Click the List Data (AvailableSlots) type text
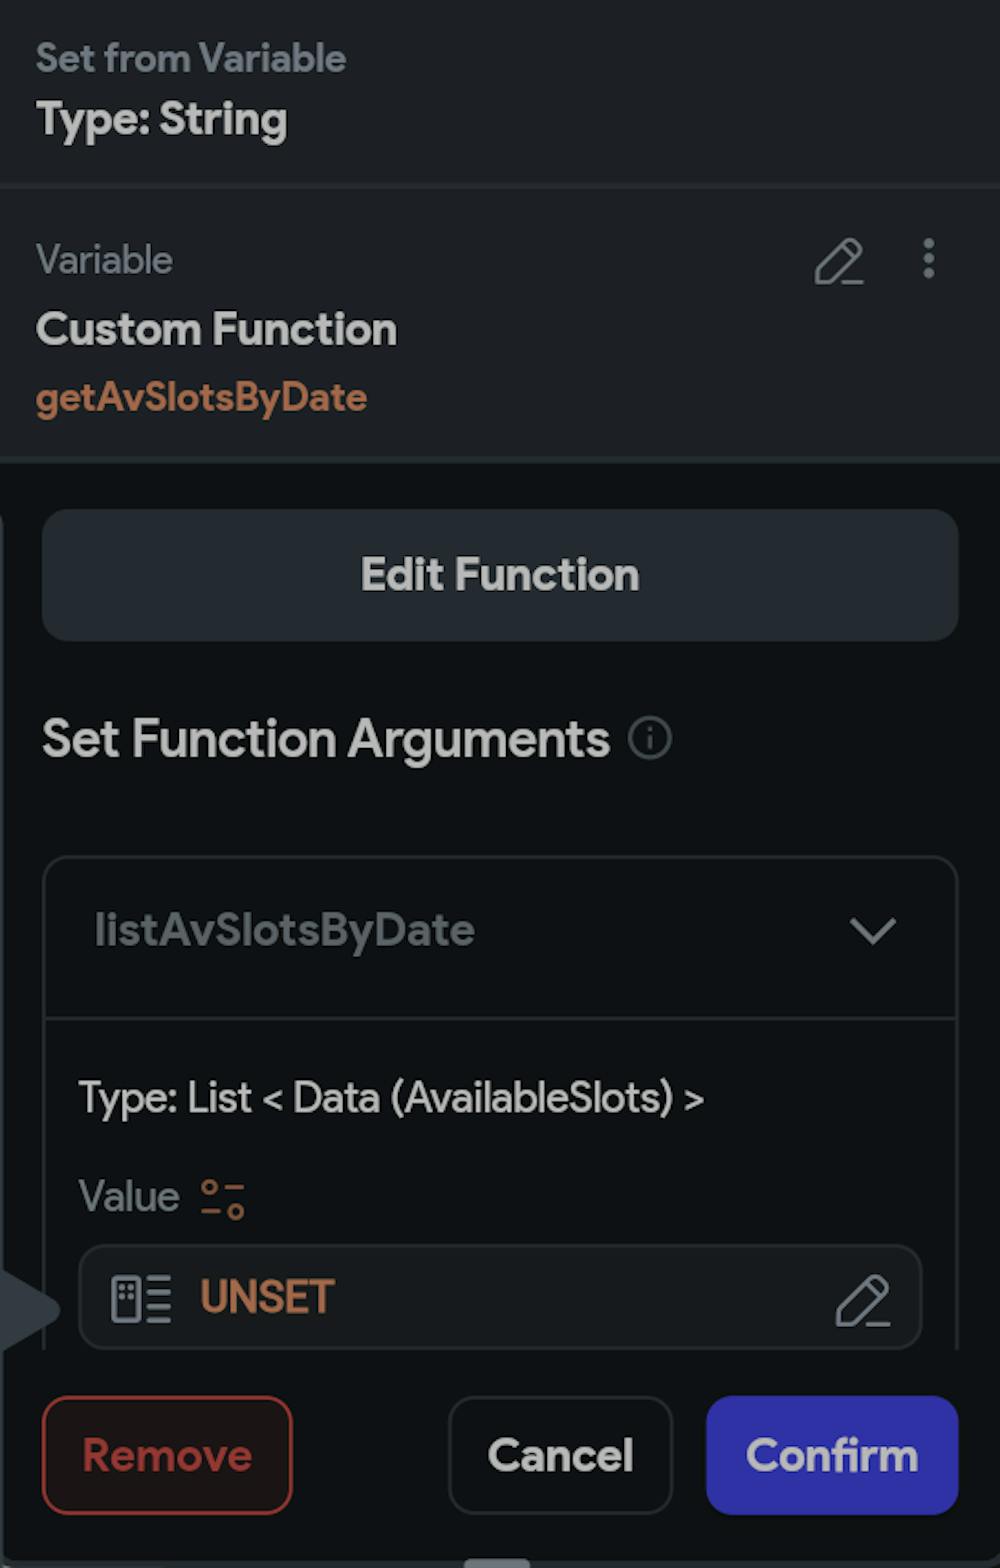This screenshot has width=1000, height=1568. point(391,1098)
